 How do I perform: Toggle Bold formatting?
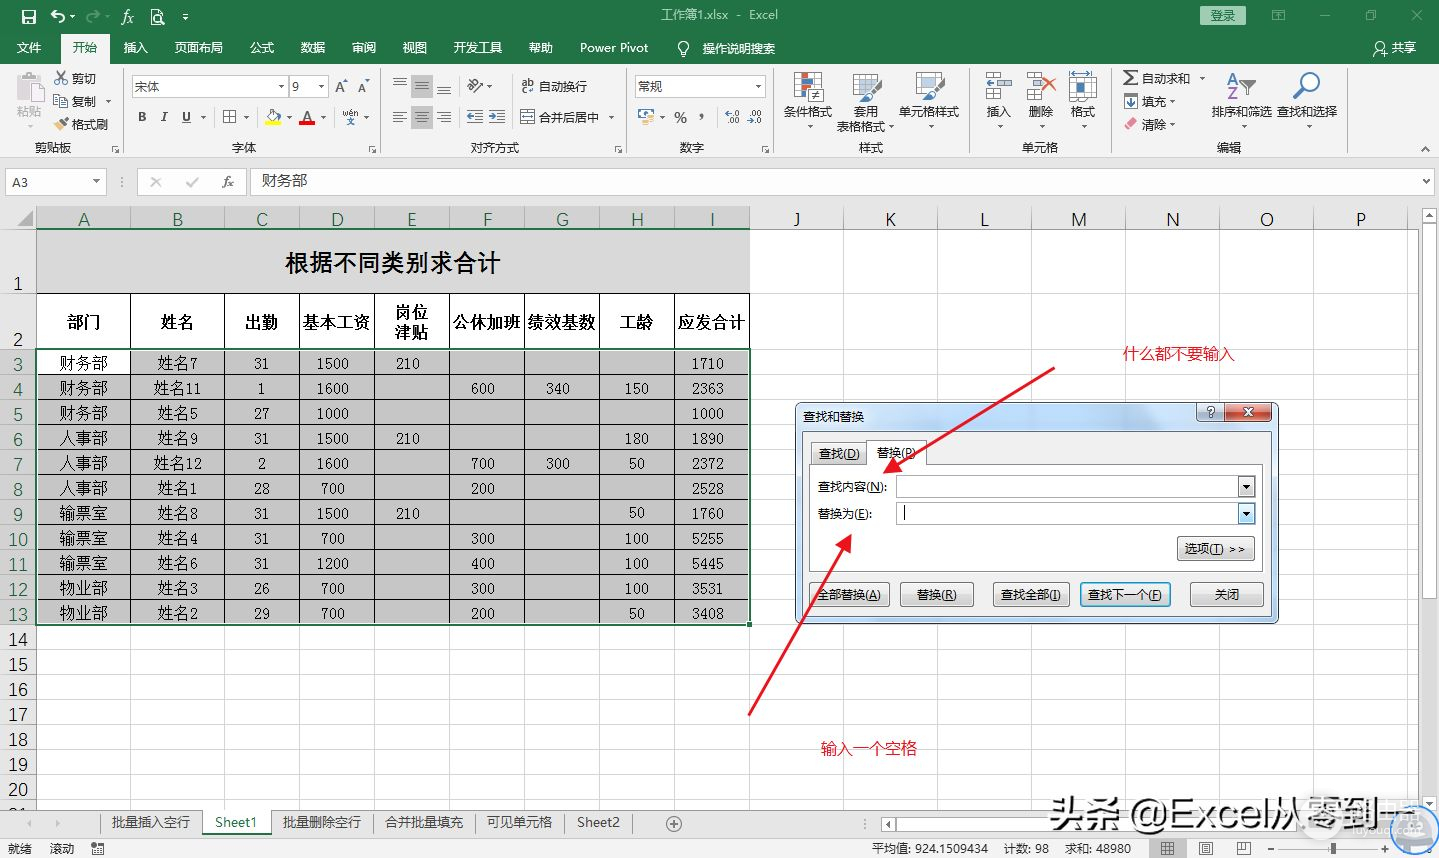coord(142,117)
